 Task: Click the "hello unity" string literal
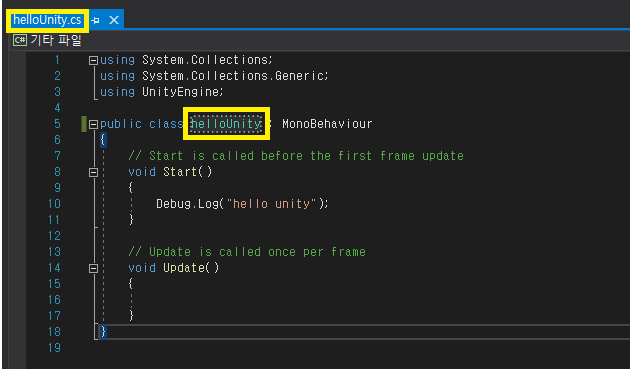point(273,204)
